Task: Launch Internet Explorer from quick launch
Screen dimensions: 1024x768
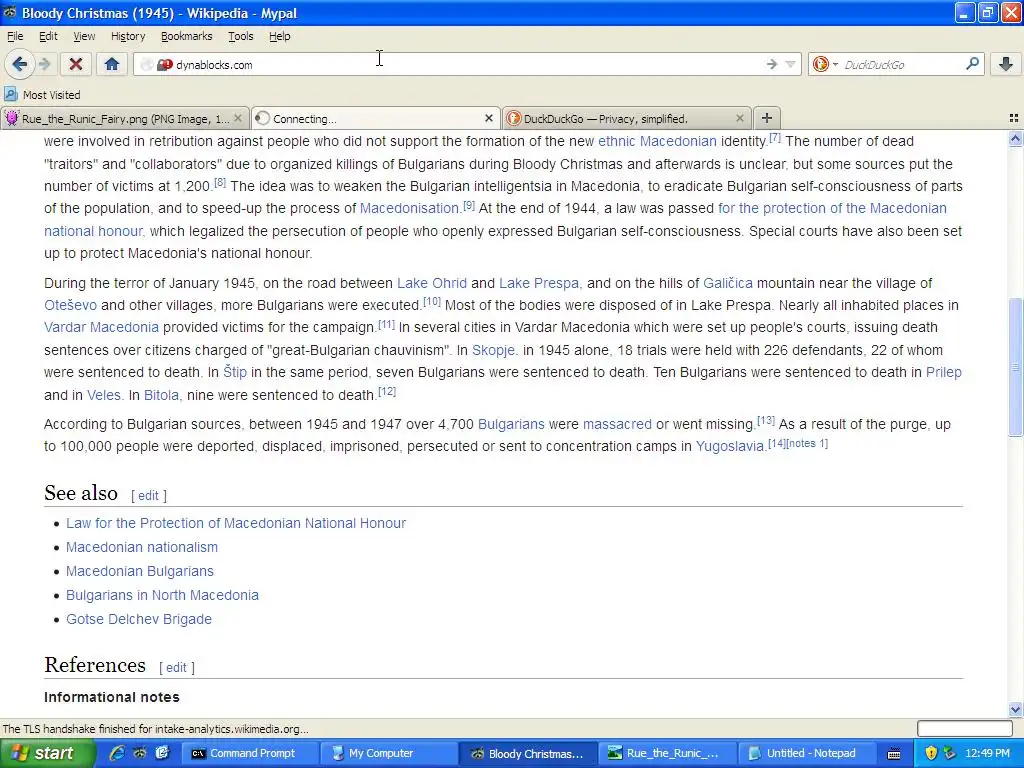Action: 117,754
